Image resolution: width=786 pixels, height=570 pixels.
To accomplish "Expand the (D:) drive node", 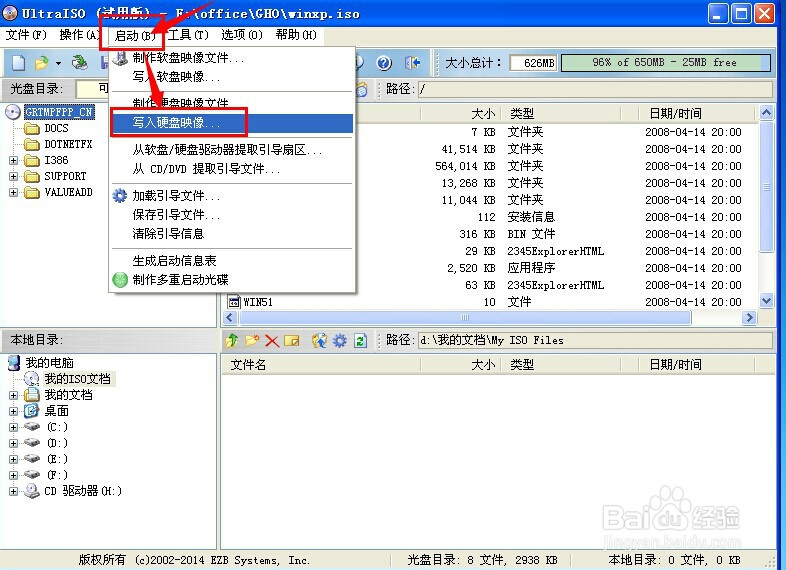I will (14, 443).
